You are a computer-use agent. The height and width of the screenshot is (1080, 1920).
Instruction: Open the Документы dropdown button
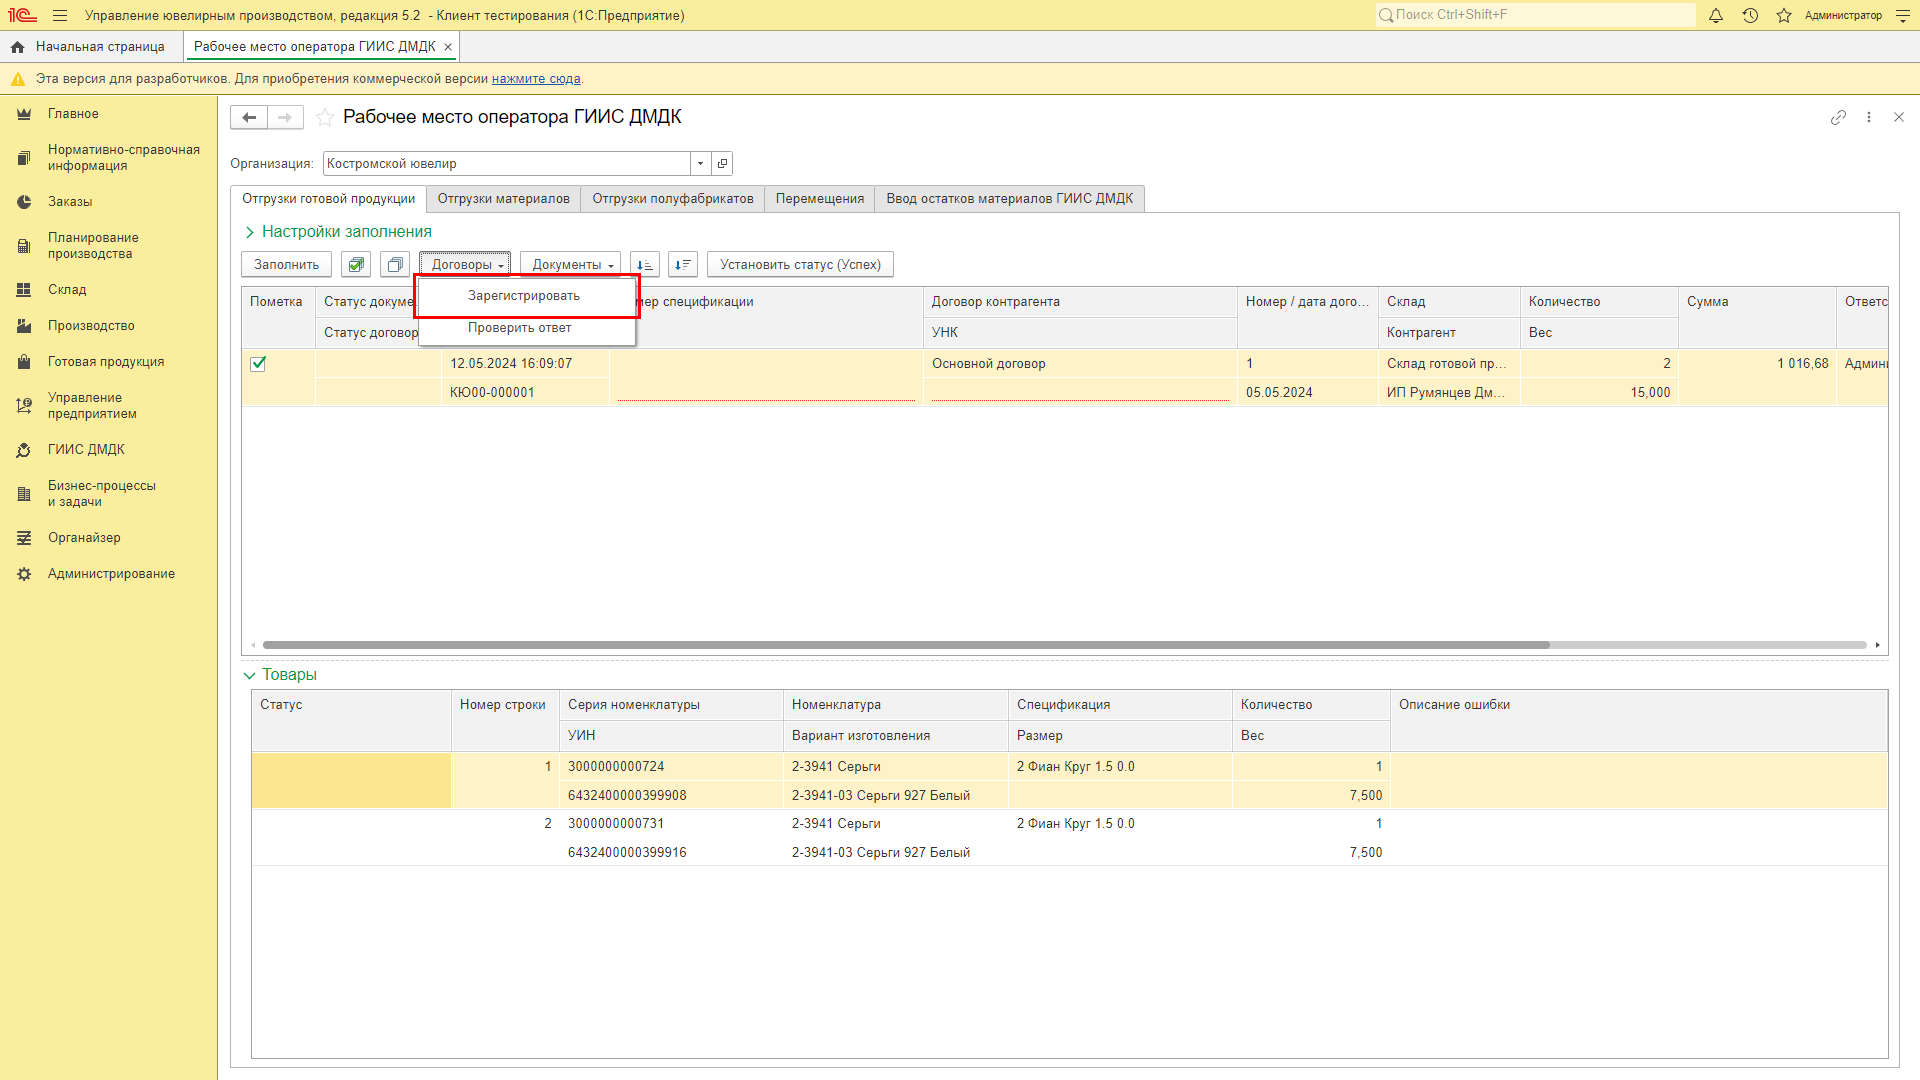[x=571, y=265]
